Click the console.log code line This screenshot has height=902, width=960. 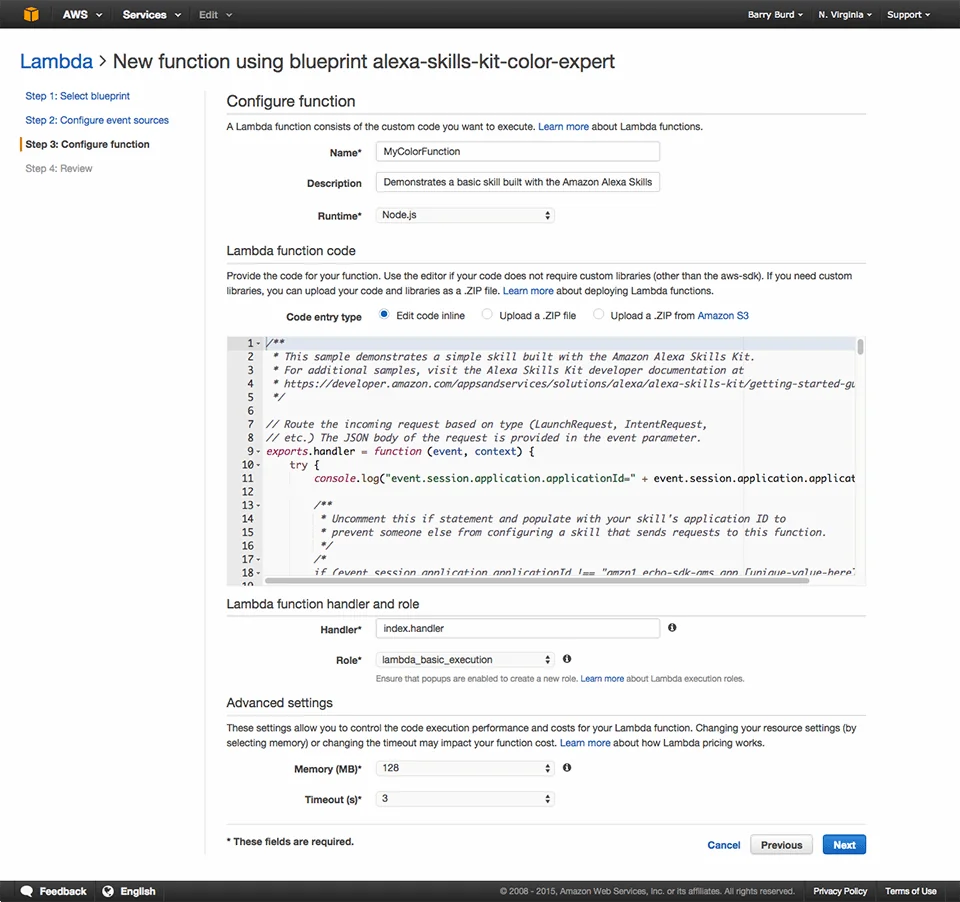(584, 478)
